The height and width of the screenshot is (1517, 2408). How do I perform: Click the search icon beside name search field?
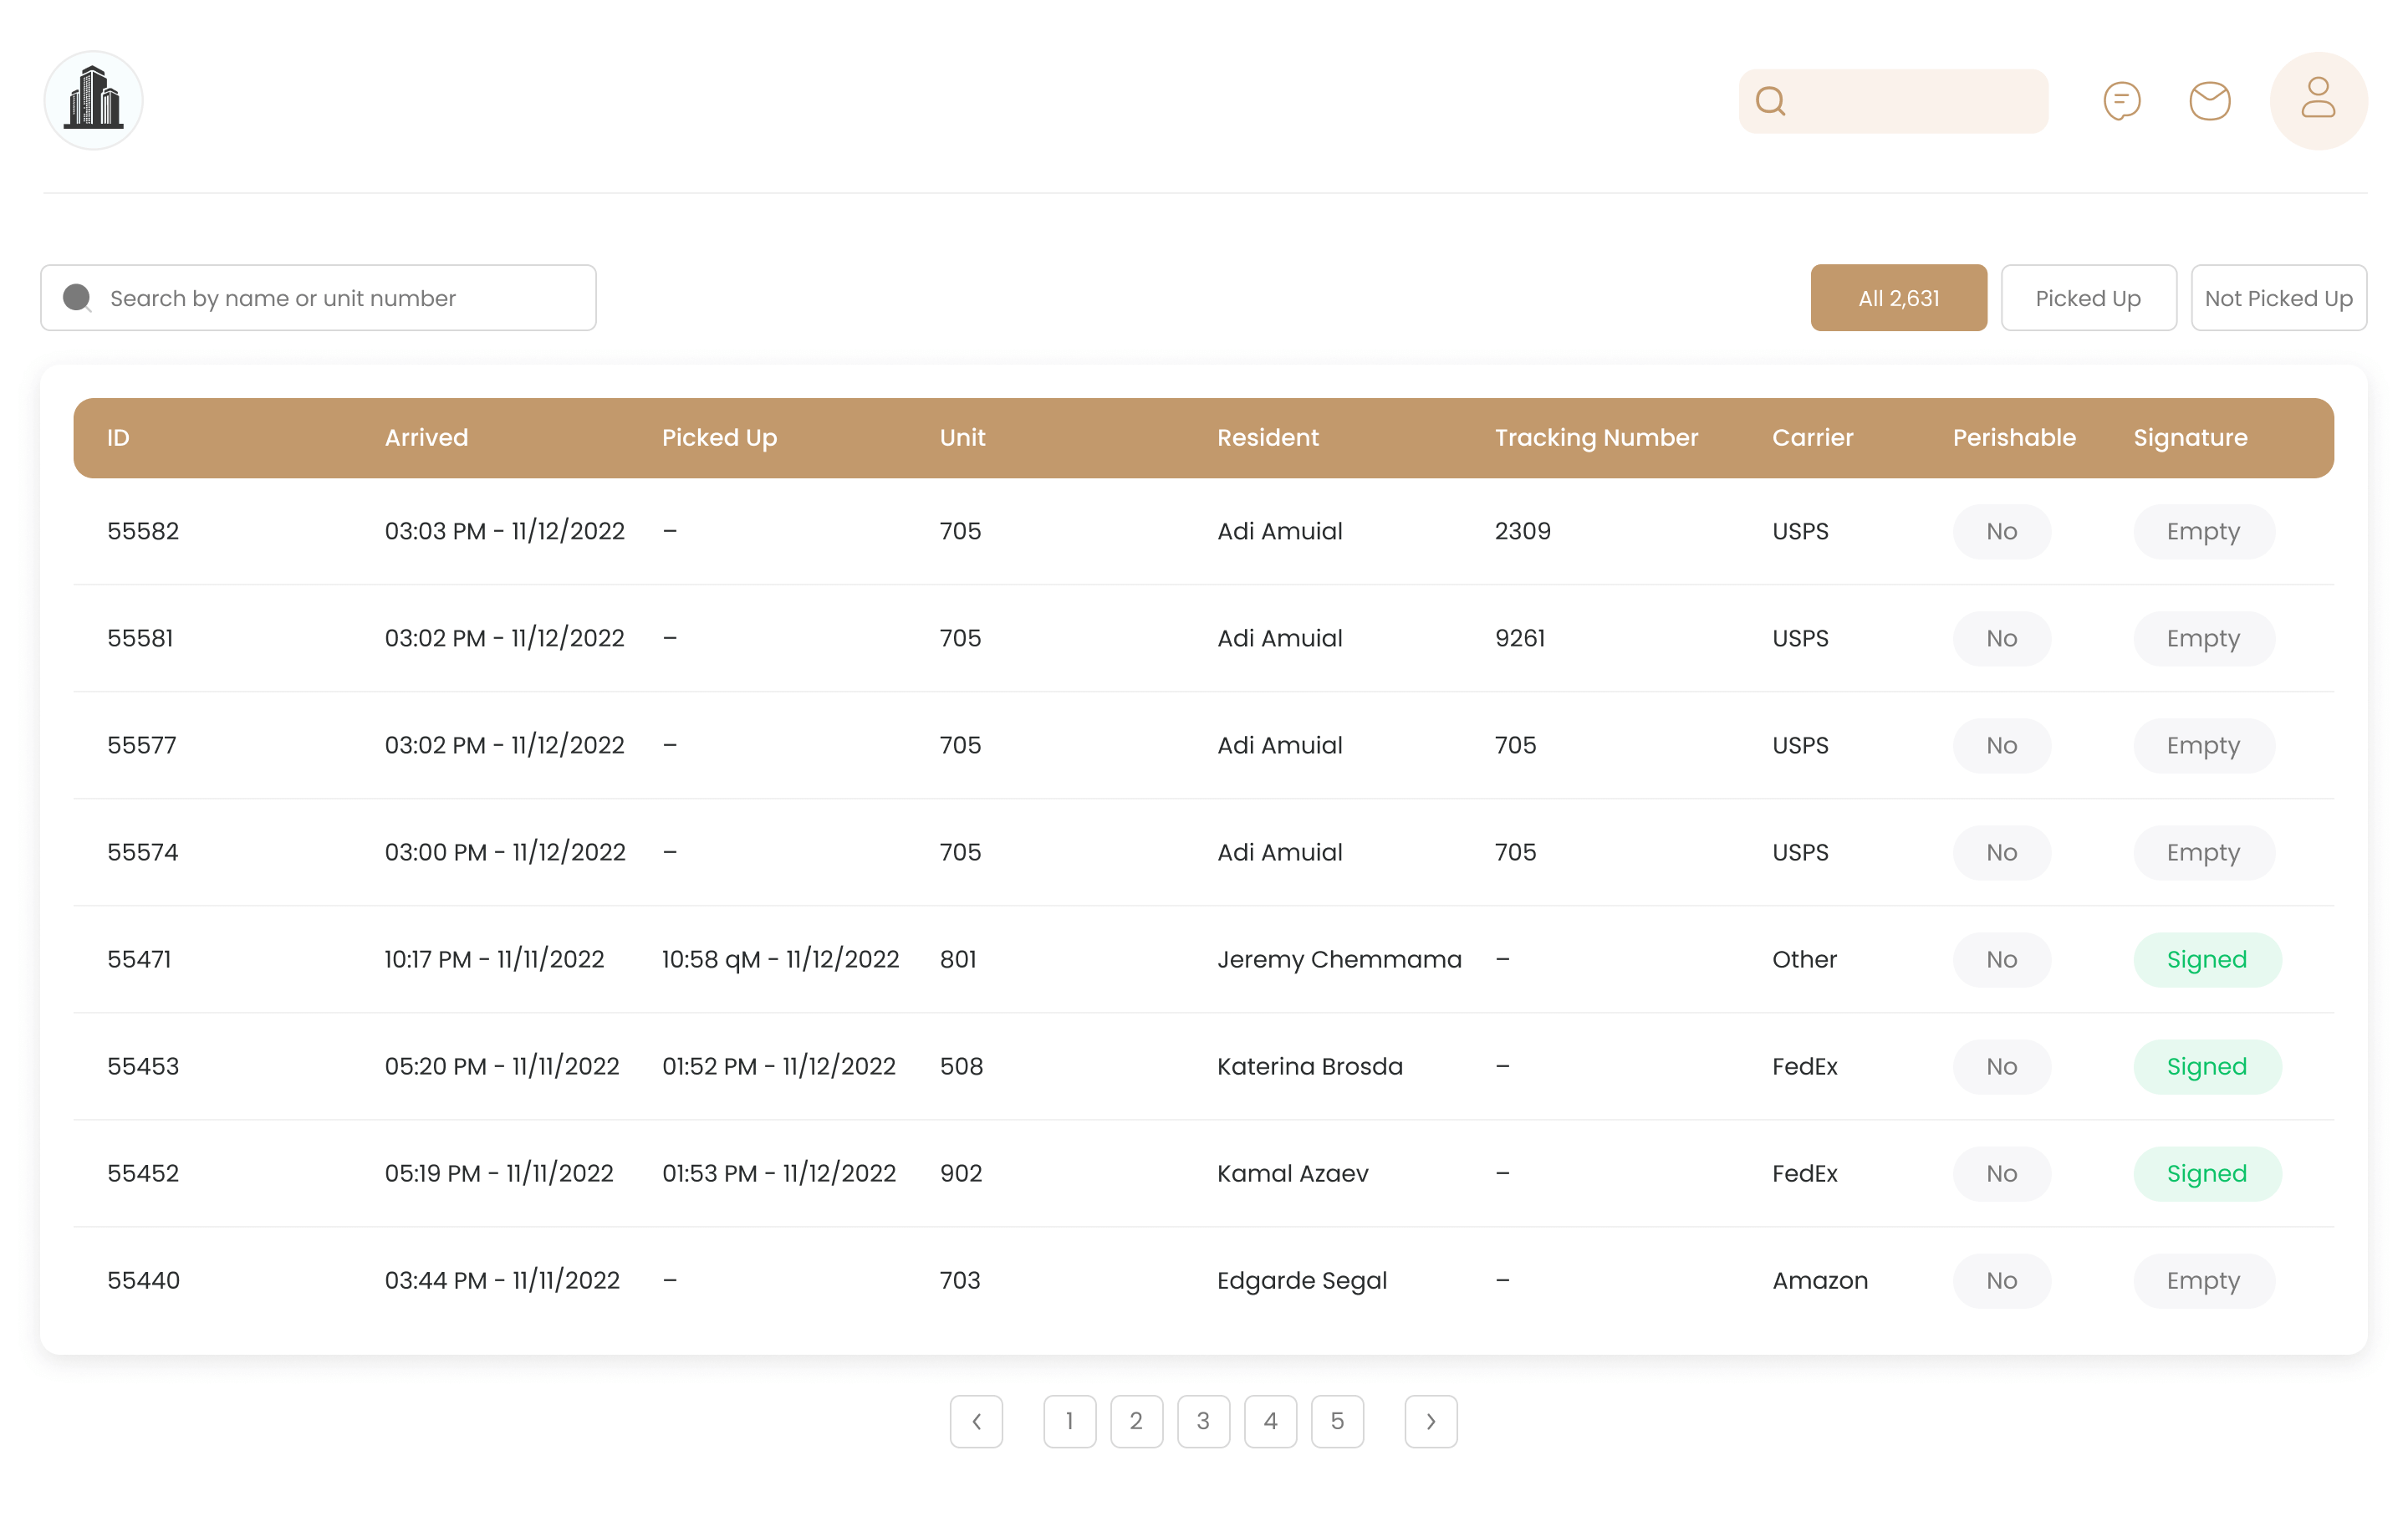coord(77,297)
